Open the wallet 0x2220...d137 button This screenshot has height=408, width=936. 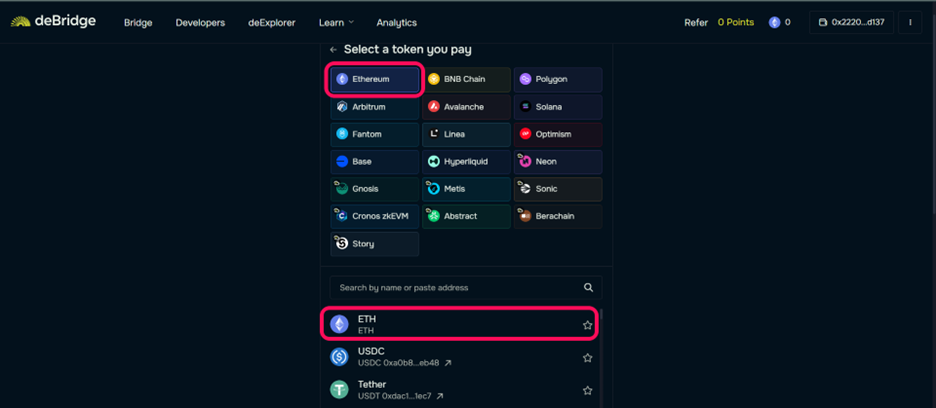pyautogui.click(x=851, y=23)
